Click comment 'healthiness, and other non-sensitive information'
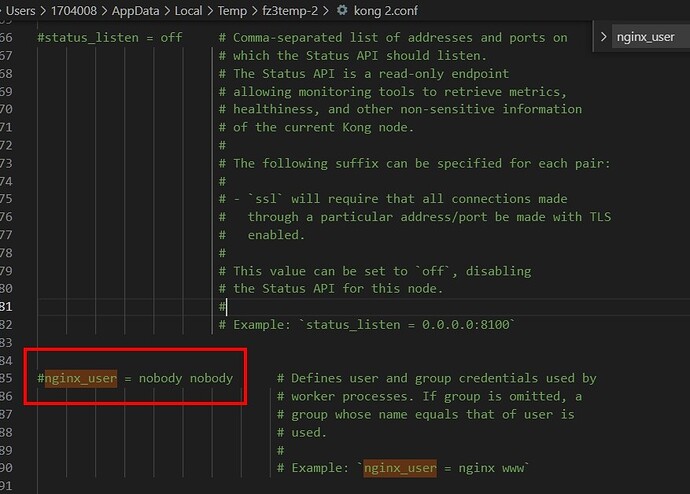This screenshot has width=690, height=494. pyautogui.click(x=407, y=109)
